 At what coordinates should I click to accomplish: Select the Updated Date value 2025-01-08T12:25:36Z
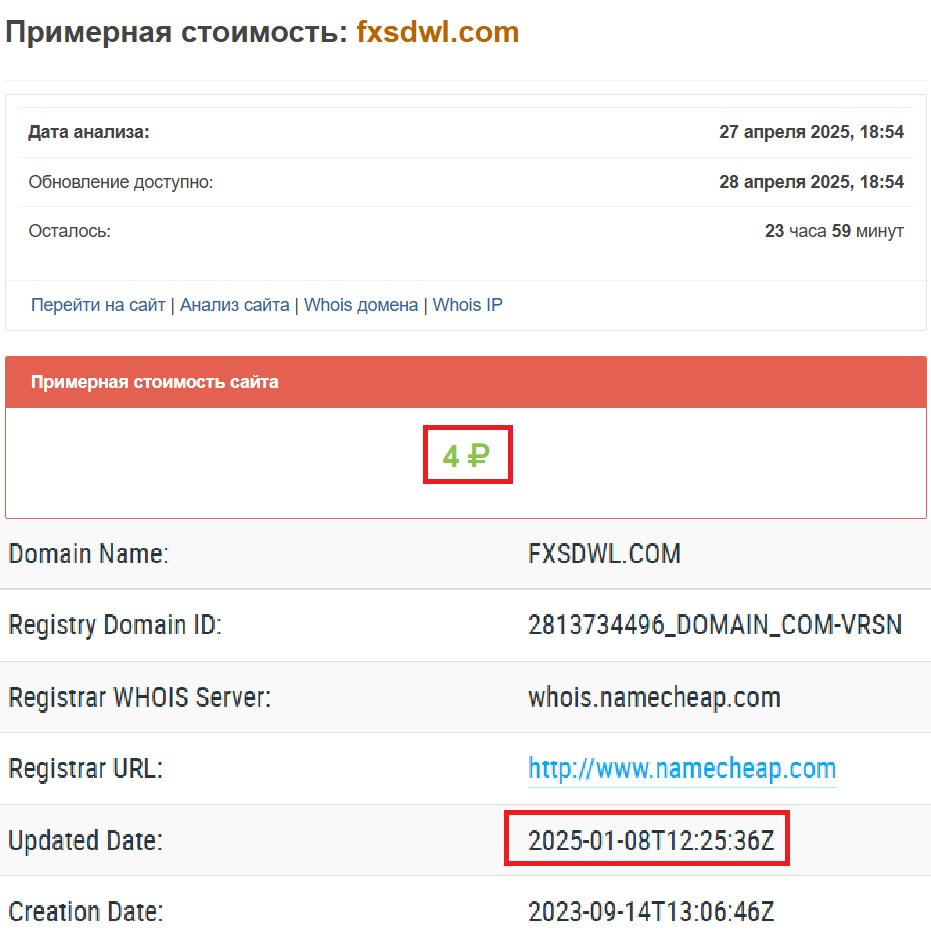tap(651, 841)
